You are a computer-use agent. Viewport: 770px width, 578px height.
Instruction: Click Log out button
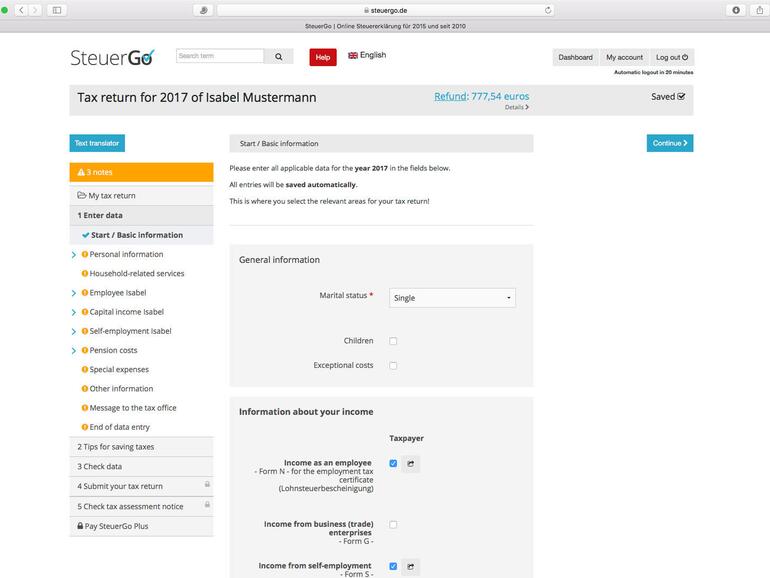point(672,57)
